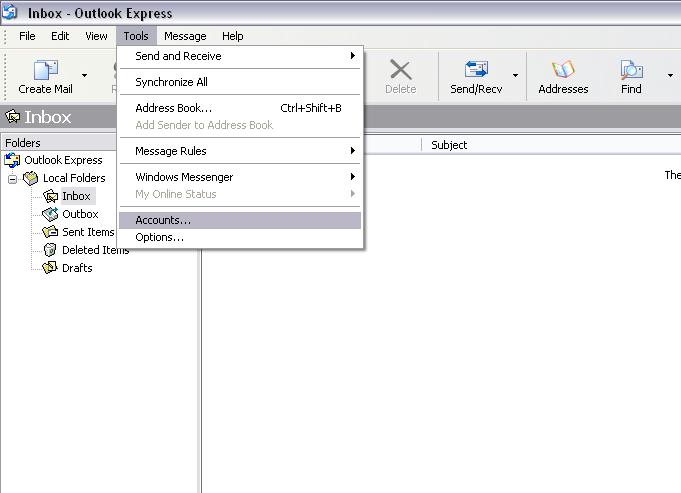Image resolution: width=681 pixels, height=493 pixels.
Task: Click the Inbox header banner icon
Action: click(x=13, y=116)
